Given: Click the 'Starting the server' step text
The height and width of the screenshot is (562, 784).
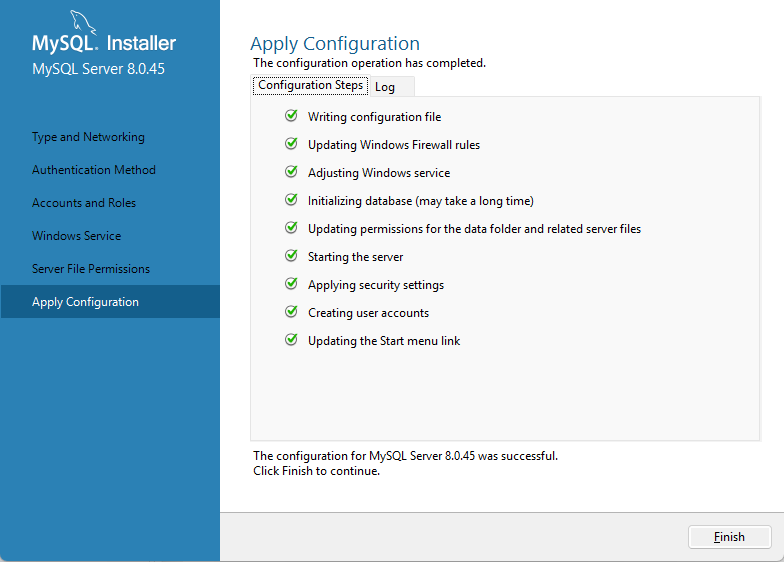Looking at the screenshot, I should tap(356, 257).
